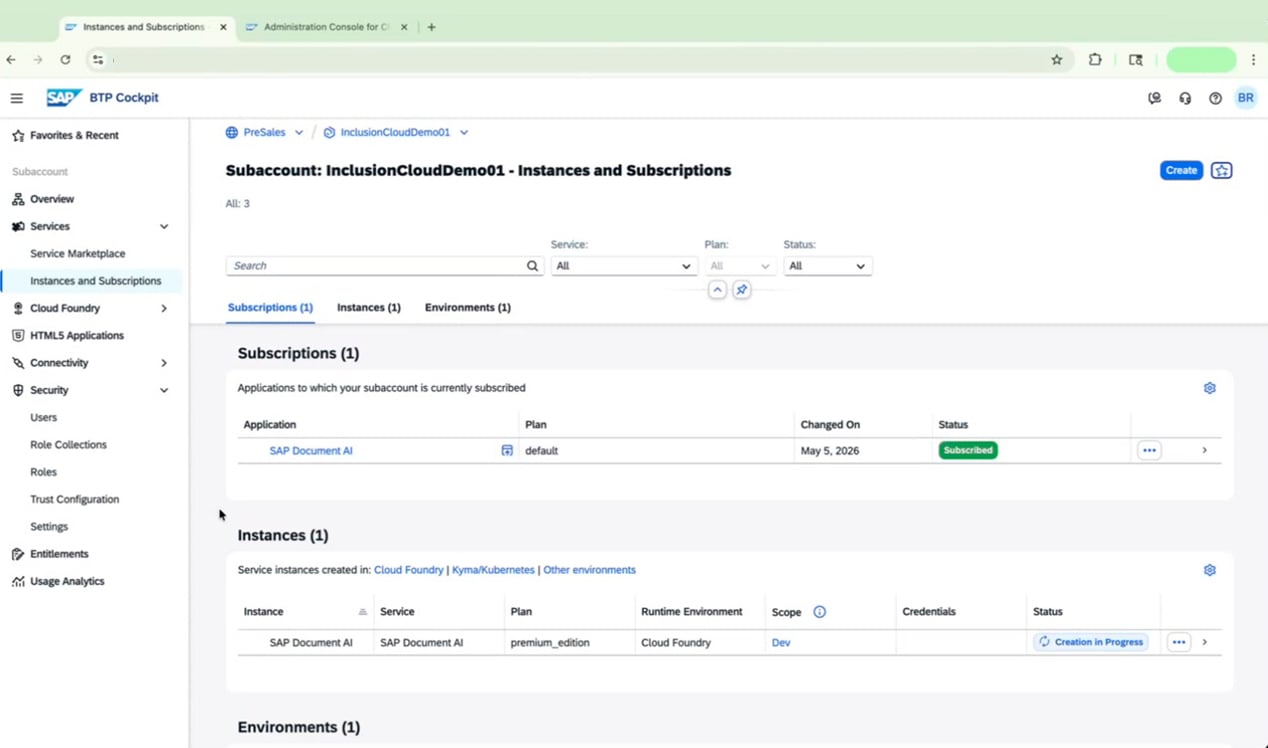The height and width of the screenshot is (748, 1268).
Task: Pin the filter header bar
Action: [741, 290]
